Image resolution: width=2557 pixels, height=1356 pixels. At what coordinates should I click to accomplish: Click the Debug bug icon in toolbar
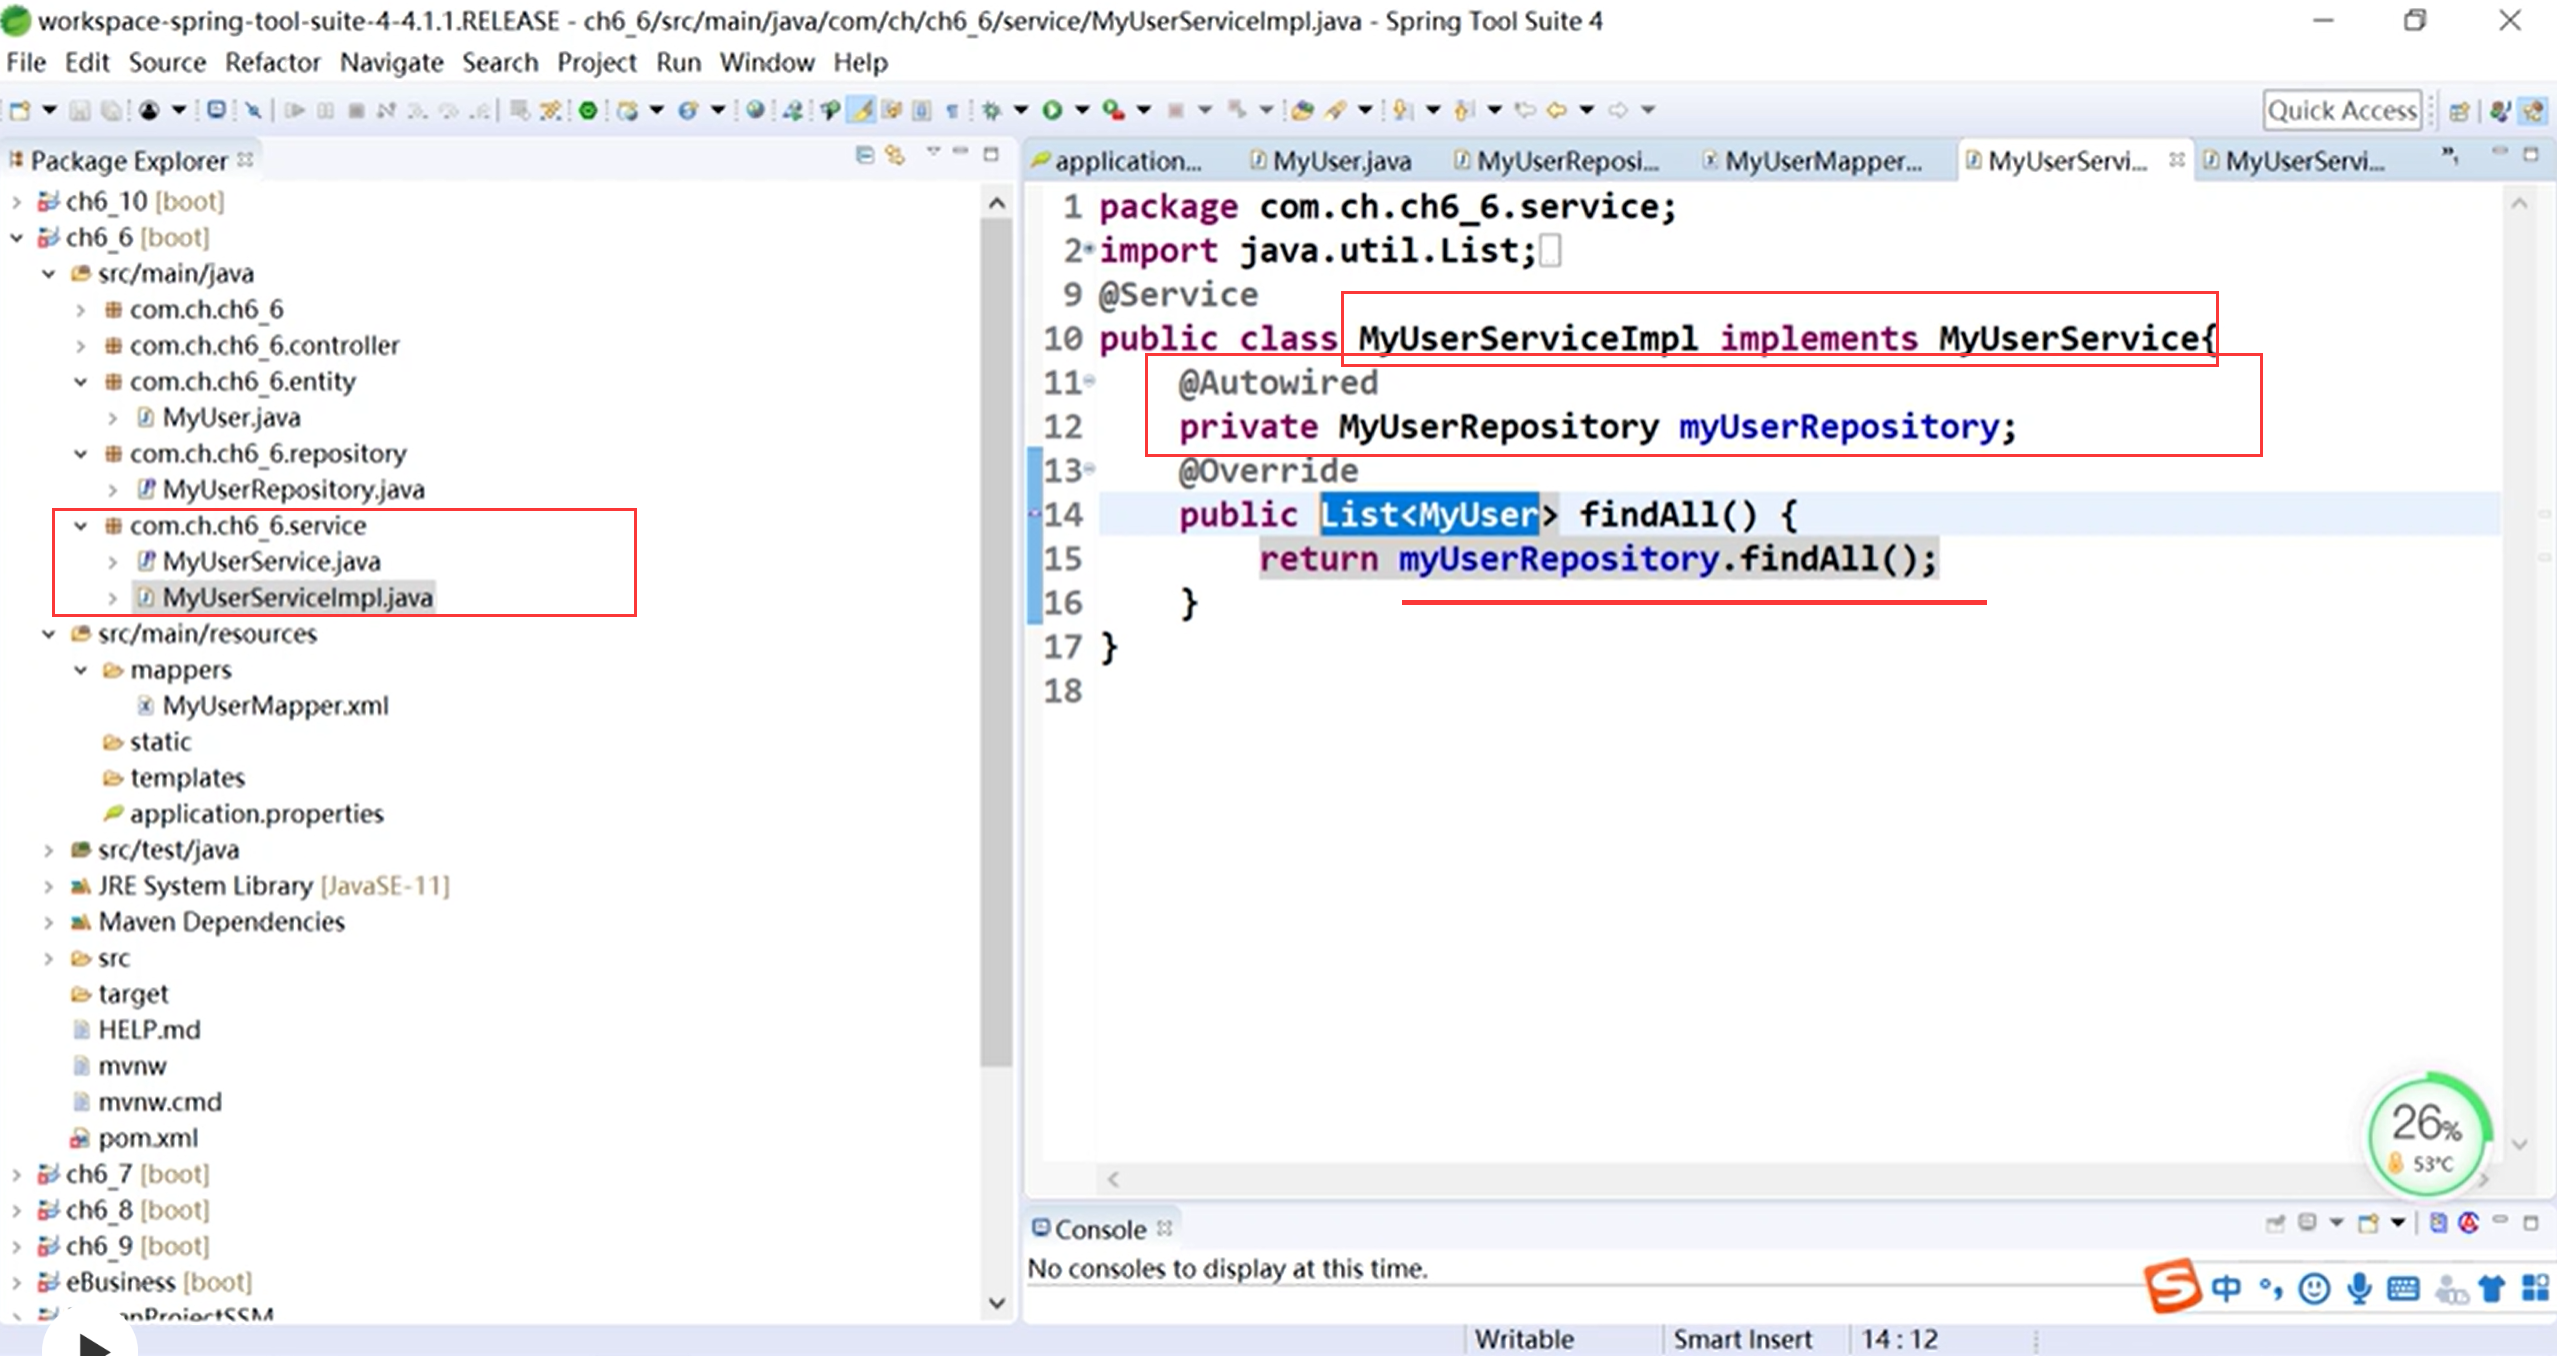click(x=991, y=110)
